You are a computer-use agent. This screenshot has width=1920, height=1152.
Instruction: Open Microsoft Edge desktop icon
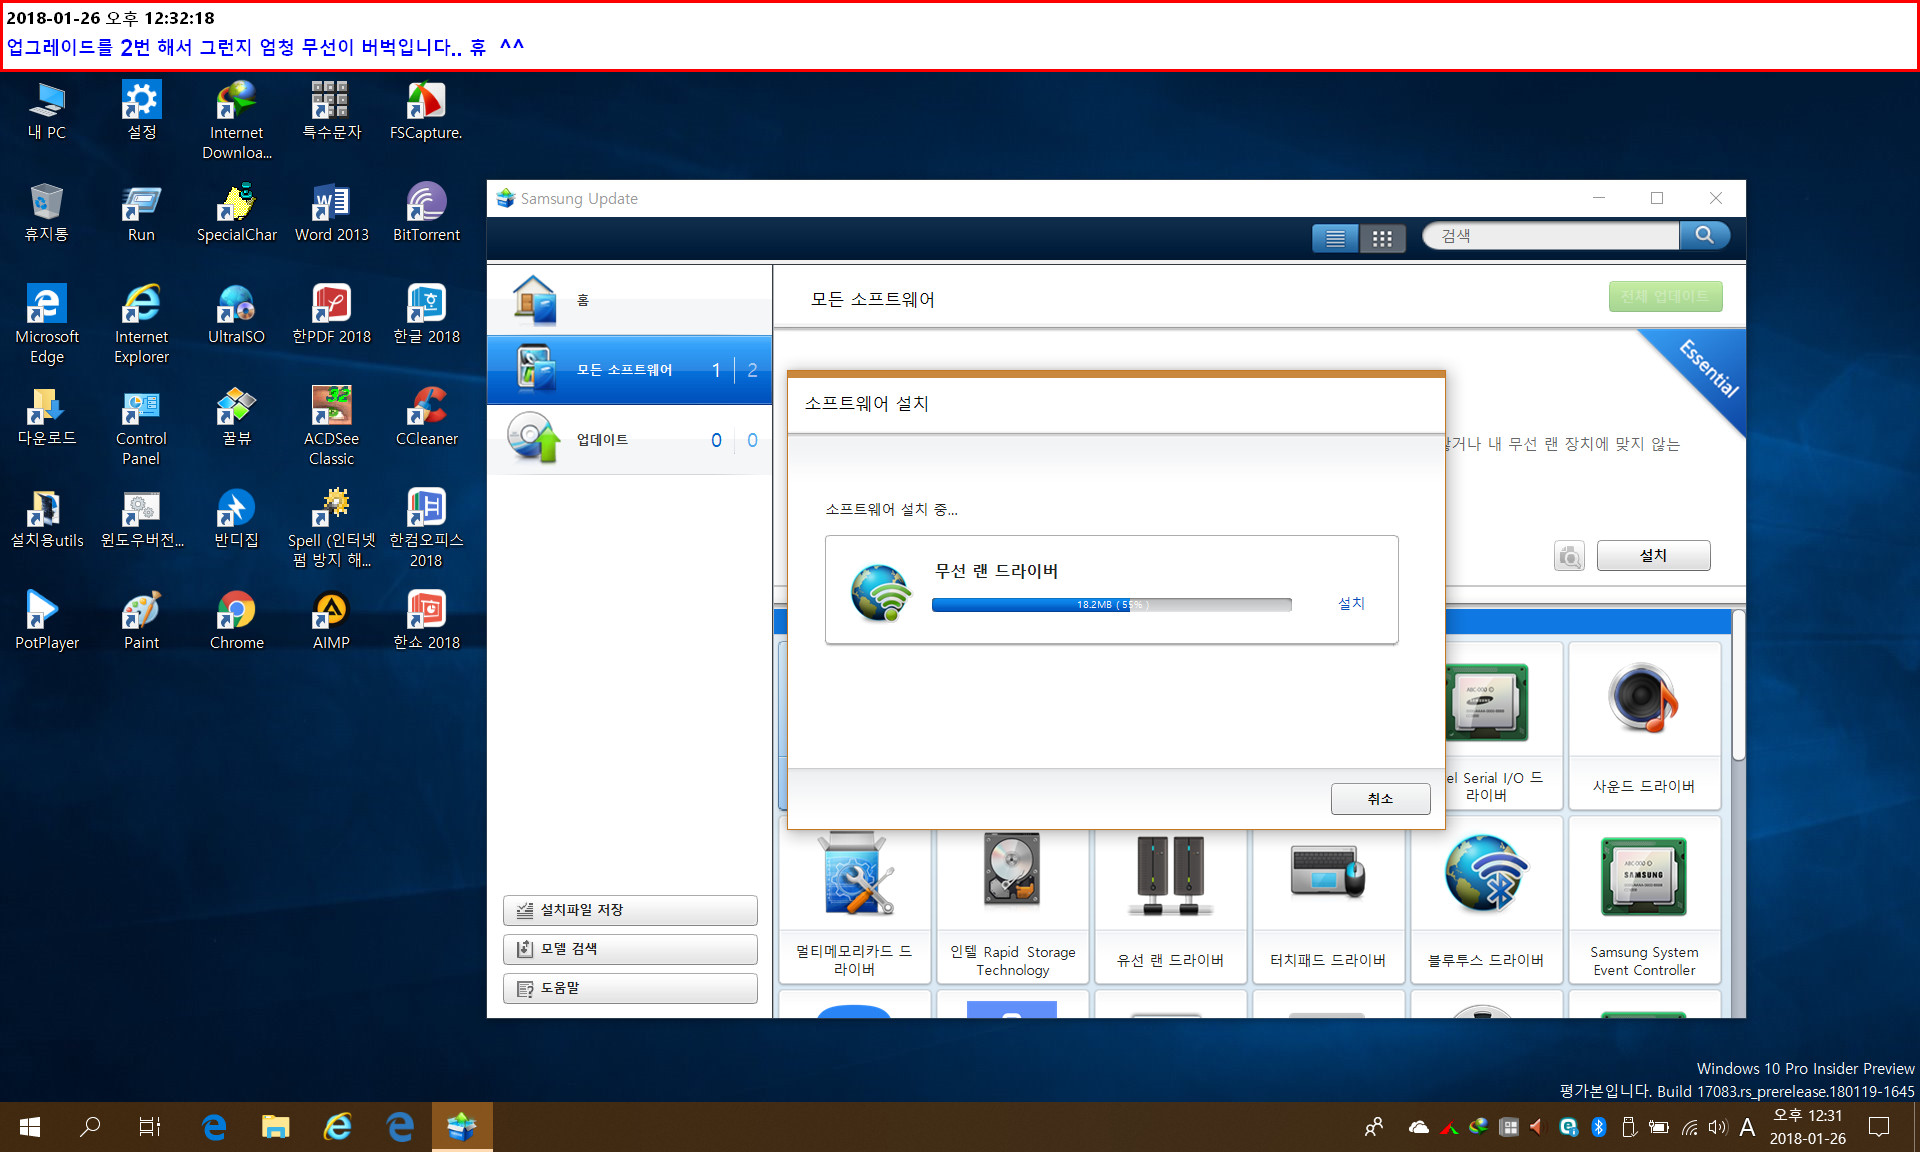click(47, 324)
